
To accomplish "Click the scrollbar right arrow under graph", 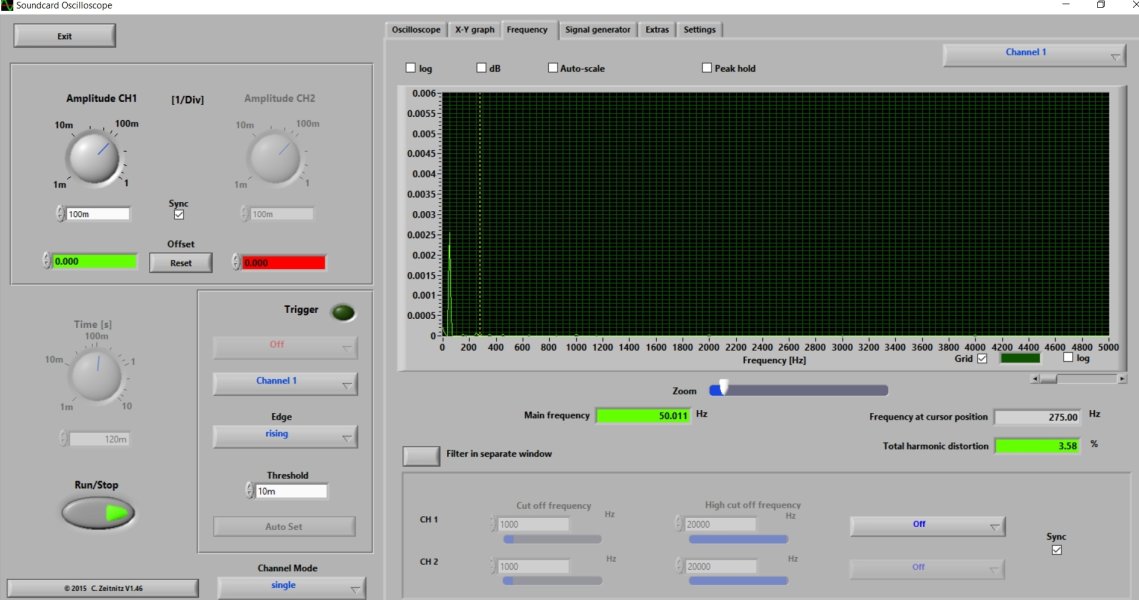I will 1122,379.
